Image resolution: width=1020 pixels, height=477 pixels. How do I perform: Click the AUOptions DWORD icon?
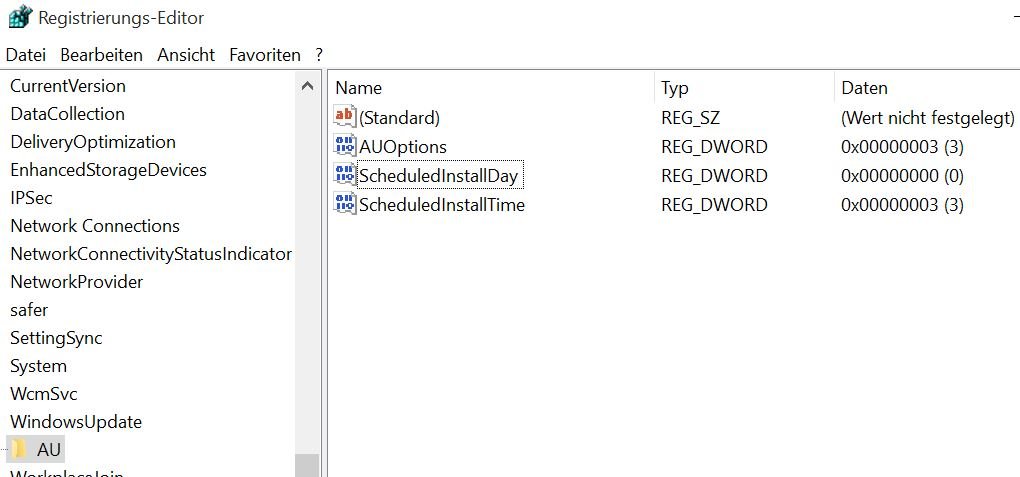coord(345,146)
